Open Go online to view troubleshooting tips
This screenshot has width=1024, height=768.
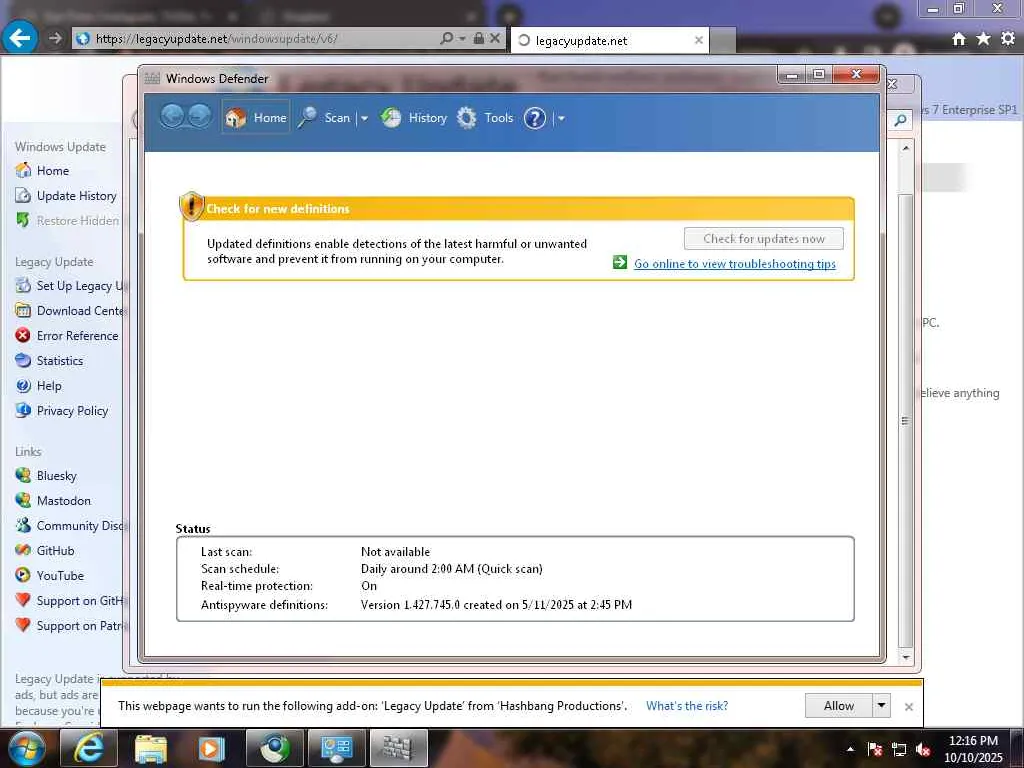735,264
